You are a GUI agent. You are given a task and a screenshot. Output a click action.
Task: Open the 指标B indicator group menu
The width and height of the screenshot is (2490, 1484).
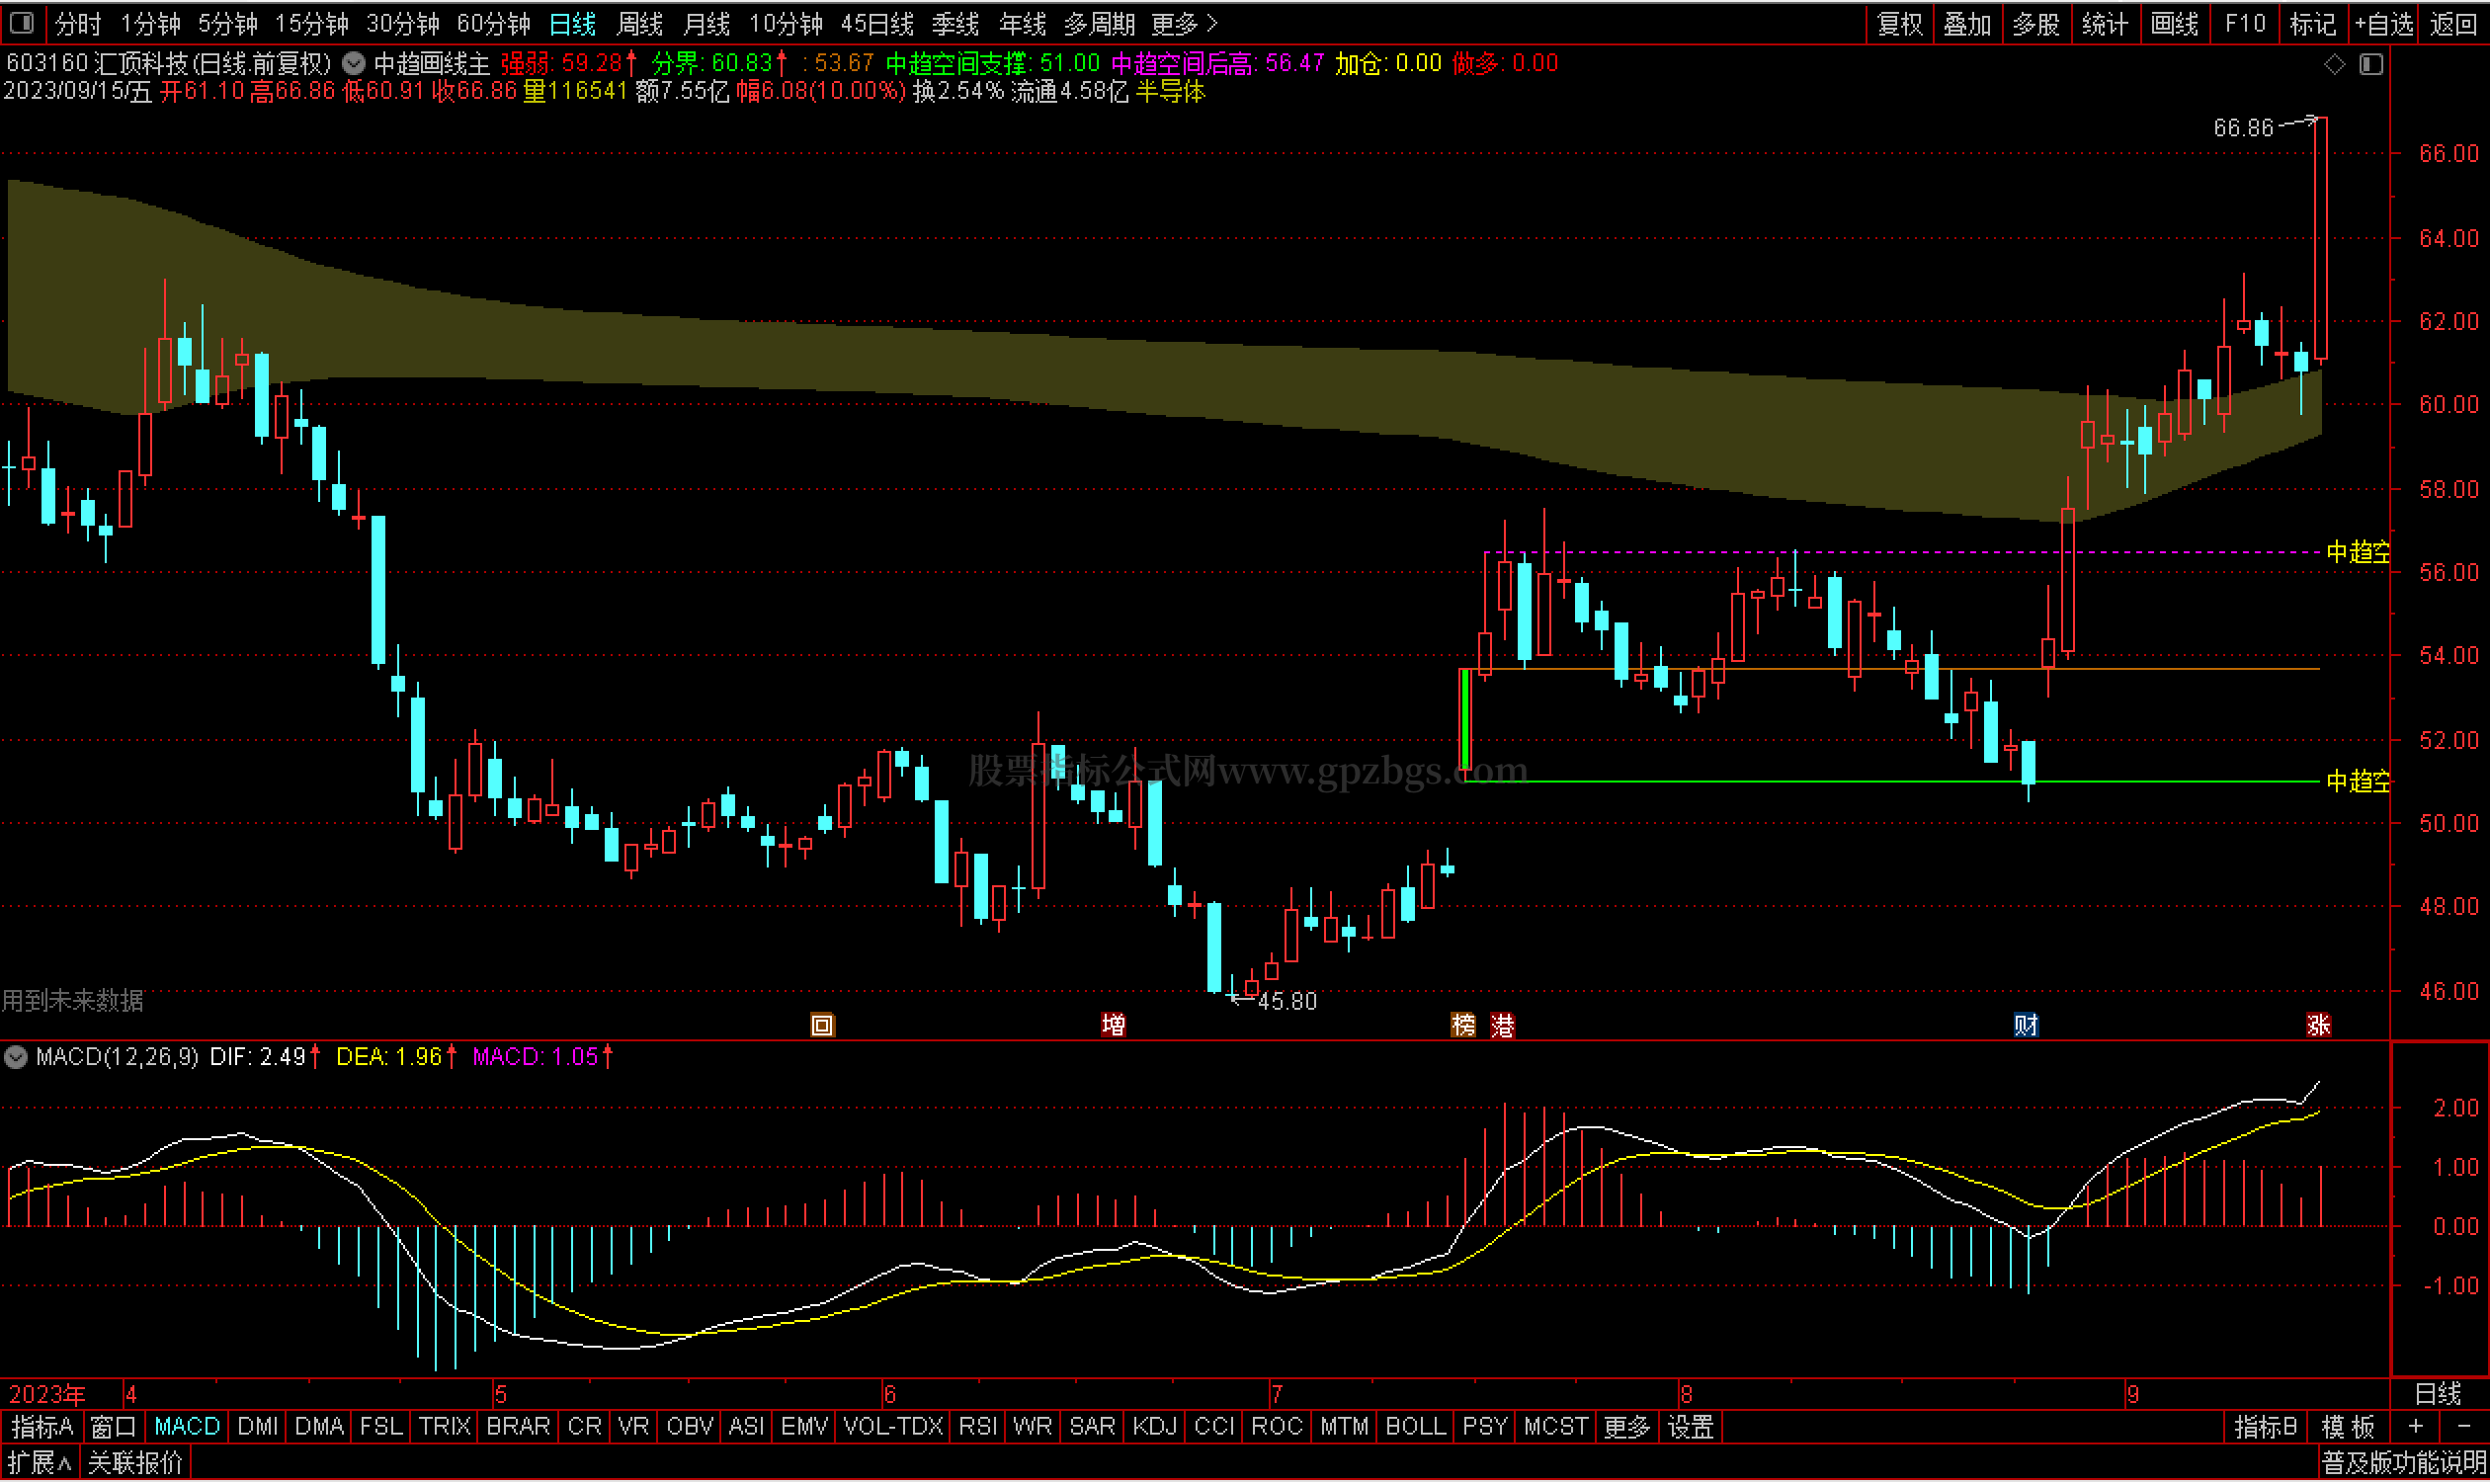pos(2266,1428)
